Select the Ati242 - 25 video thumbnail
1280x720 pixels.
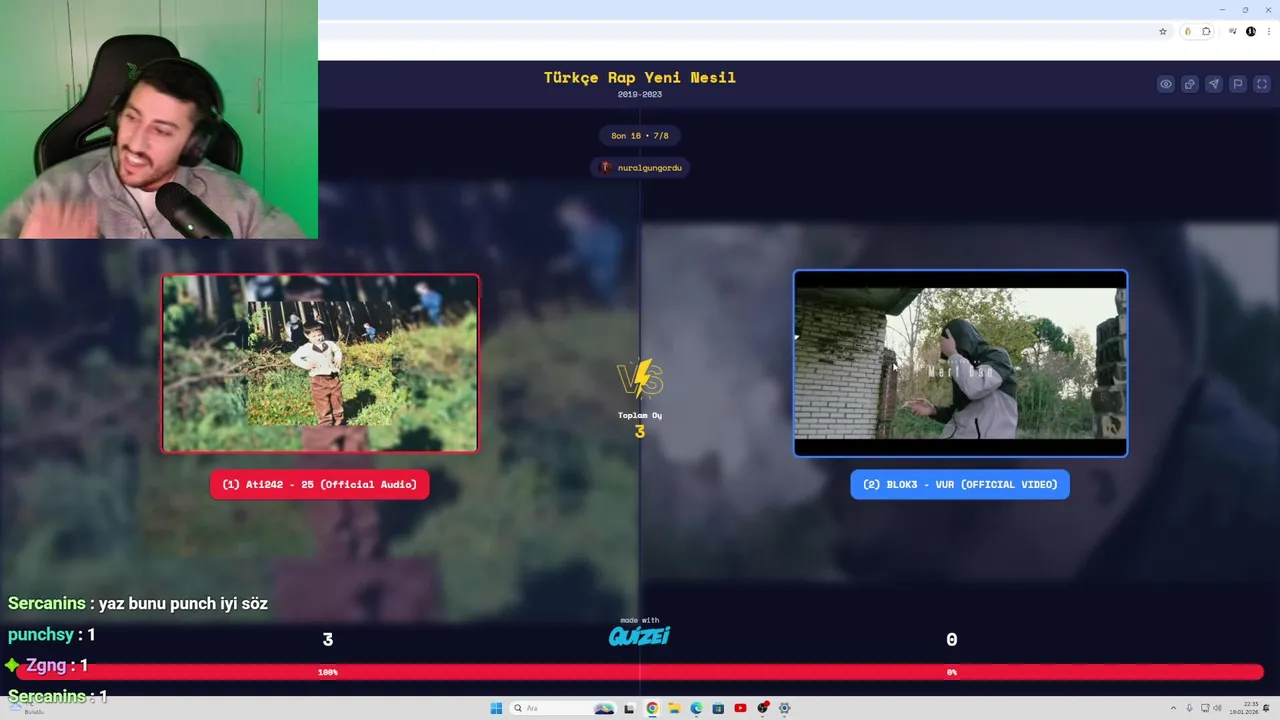point(320,363)
